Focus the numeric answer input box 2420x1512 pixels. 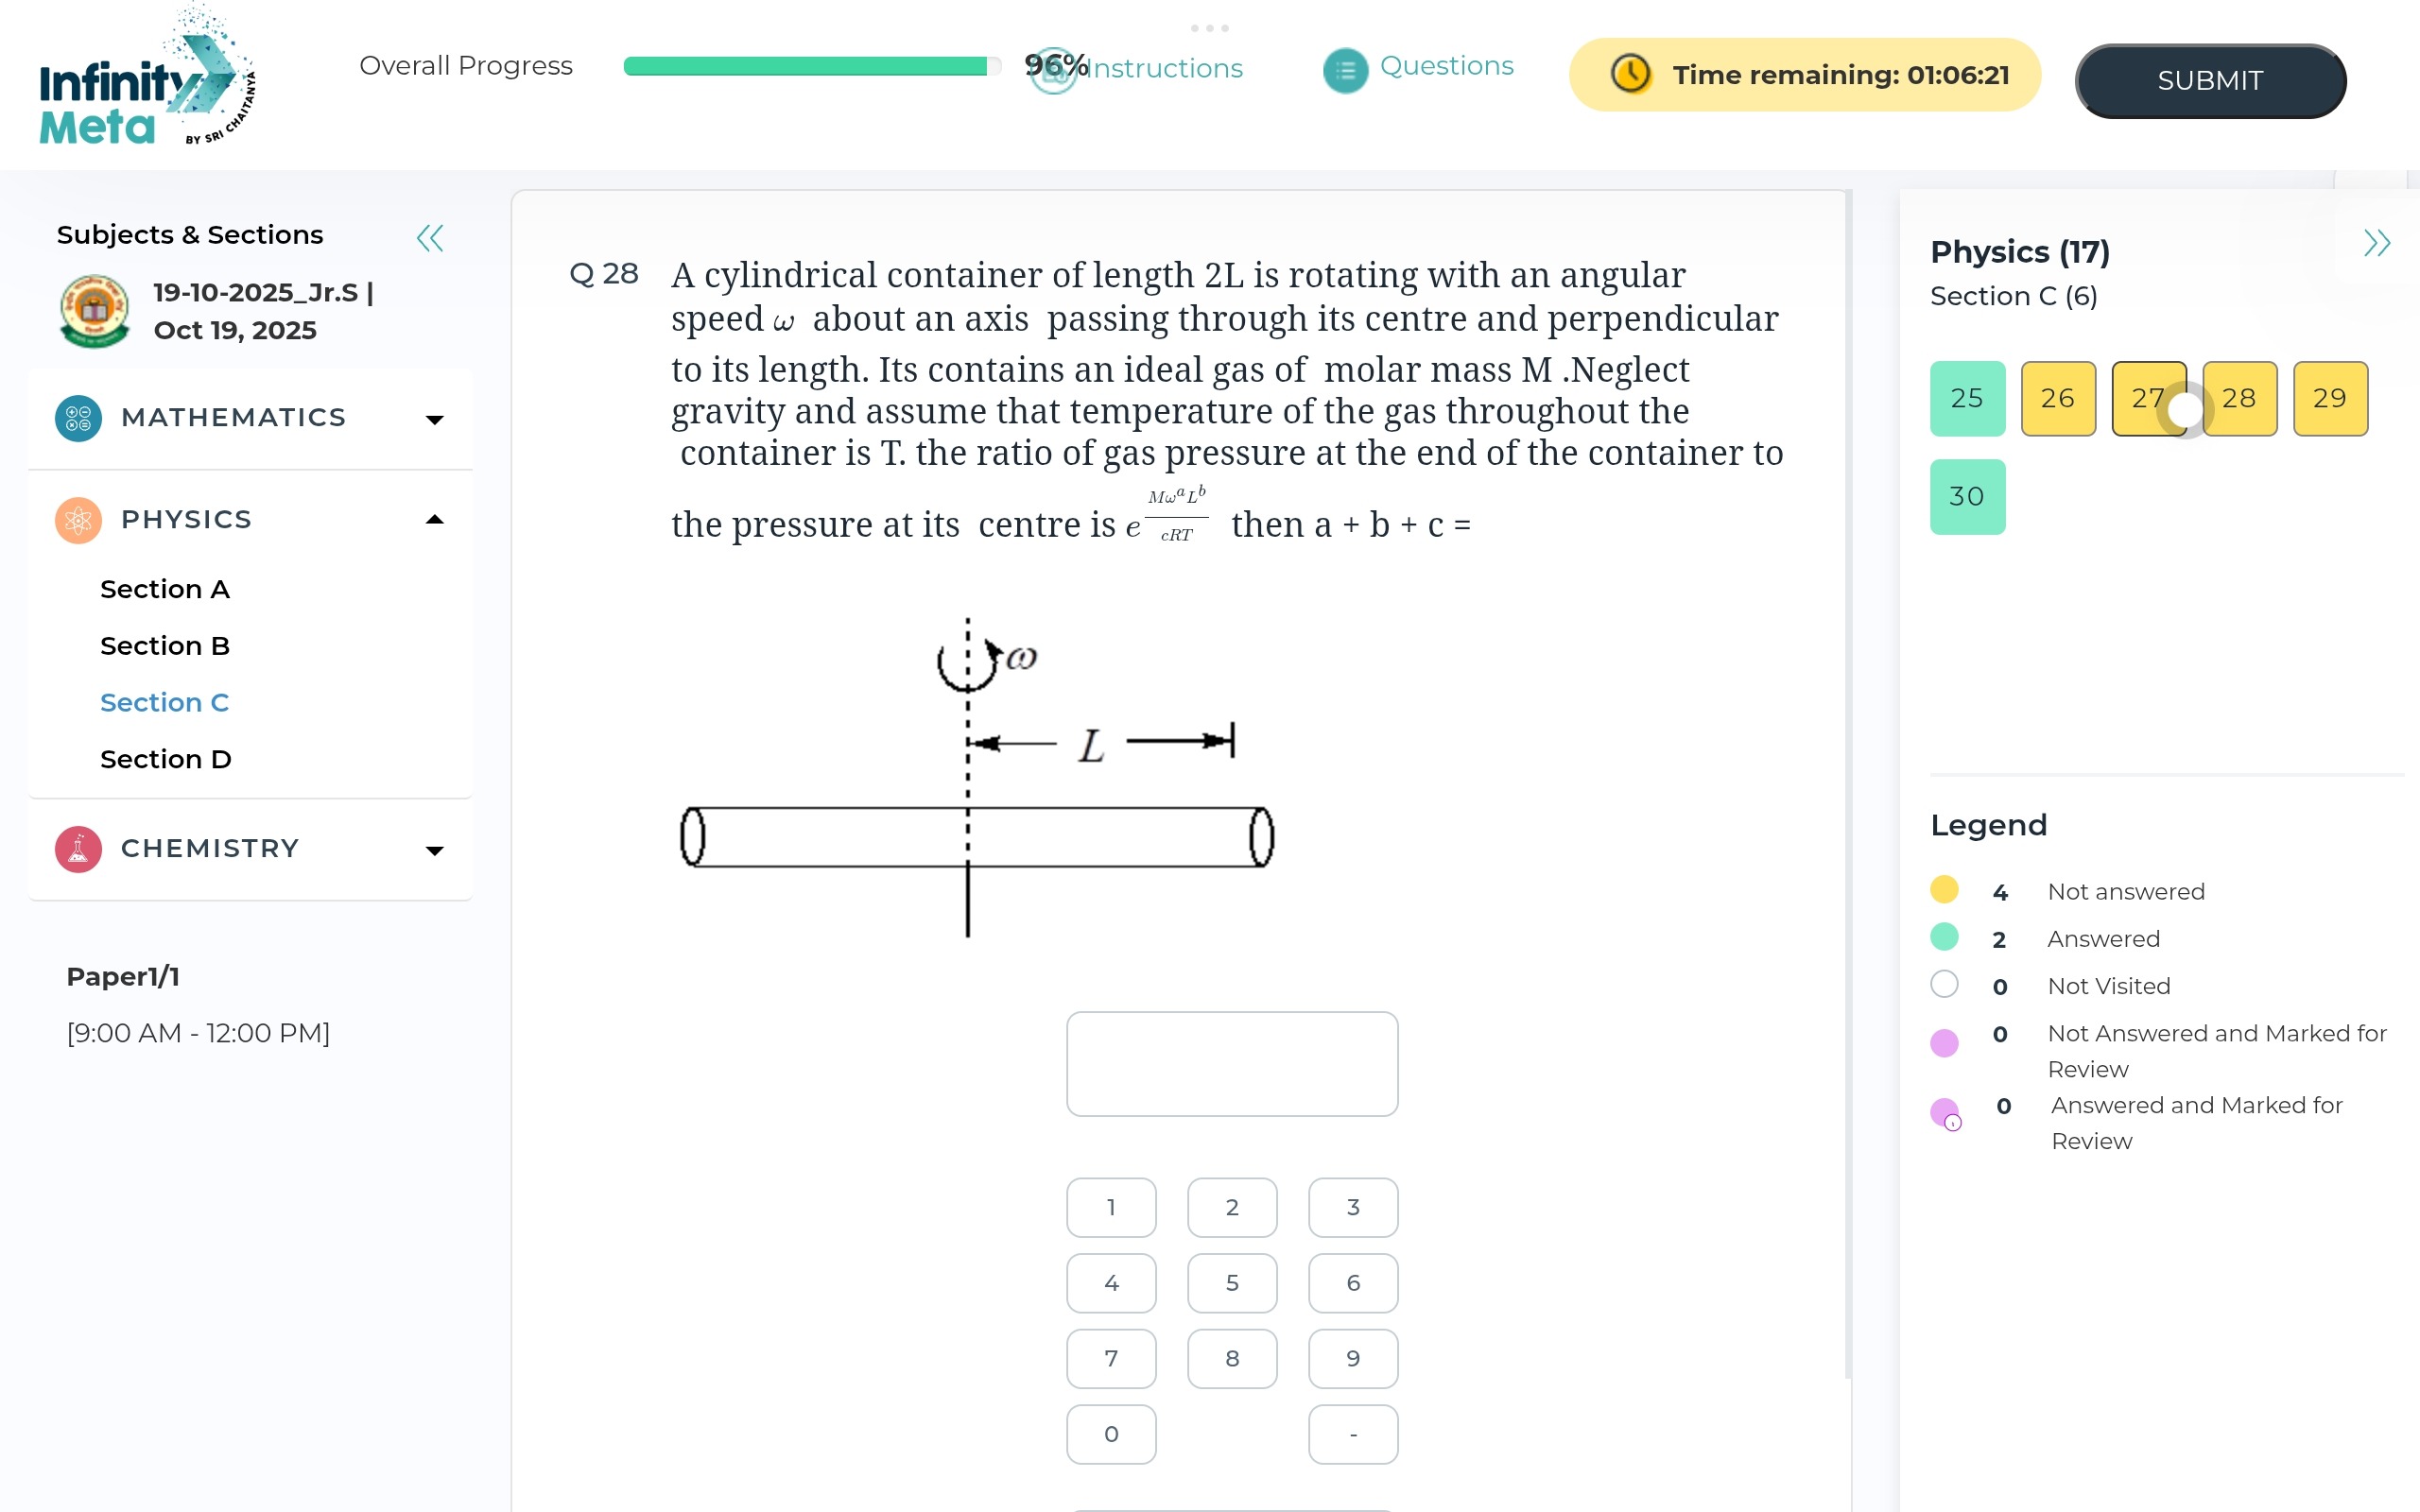tap(1232, 1063)
